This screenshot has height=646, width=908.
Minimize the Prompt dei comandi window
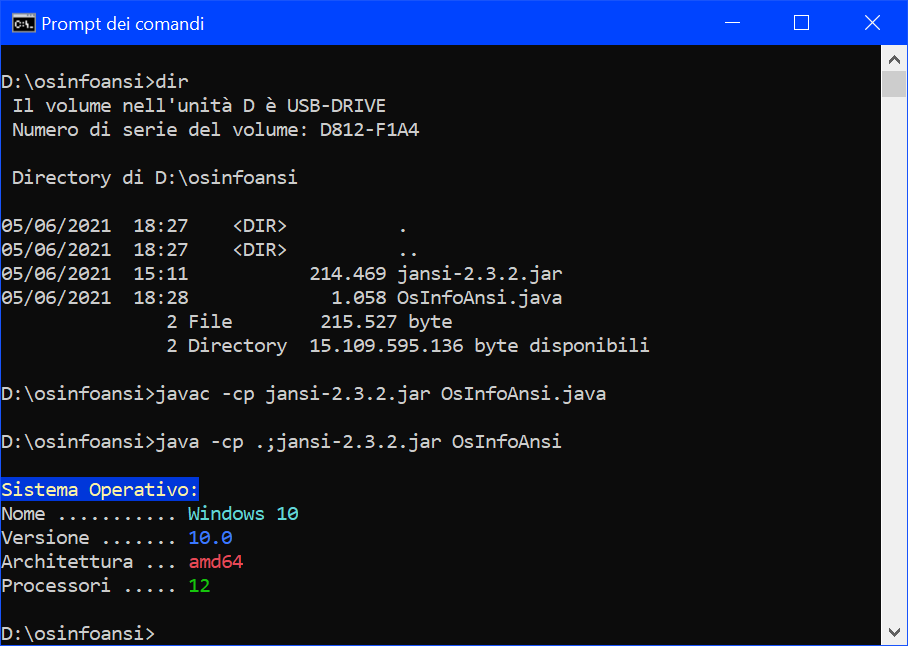[x=733, y=23]
